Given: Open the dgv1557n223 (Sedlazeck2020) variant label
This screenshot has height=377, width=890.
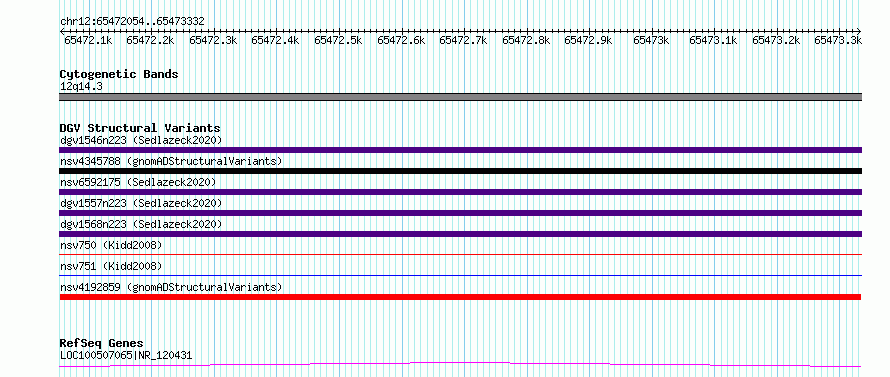Looking at the screenshot, I should tap(141, 203).
